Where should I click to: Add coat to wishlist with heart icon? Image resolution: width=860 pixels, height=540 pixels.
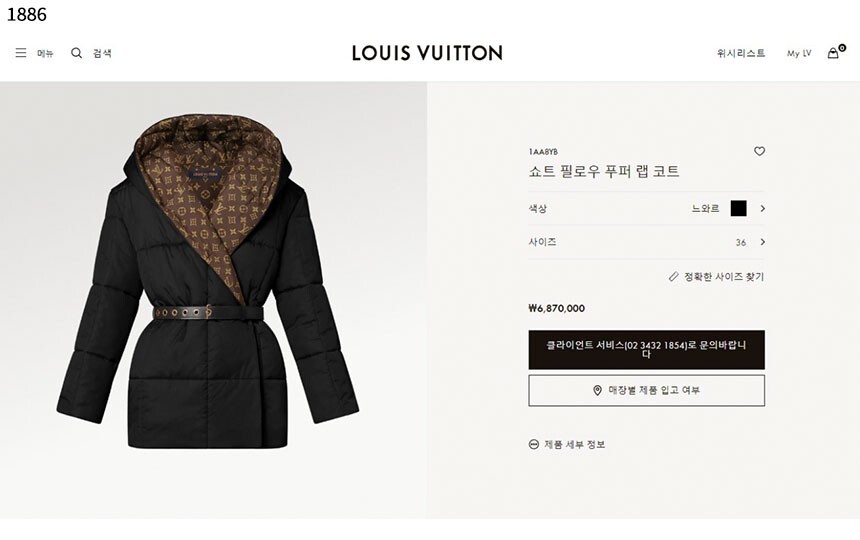(759, 151)
